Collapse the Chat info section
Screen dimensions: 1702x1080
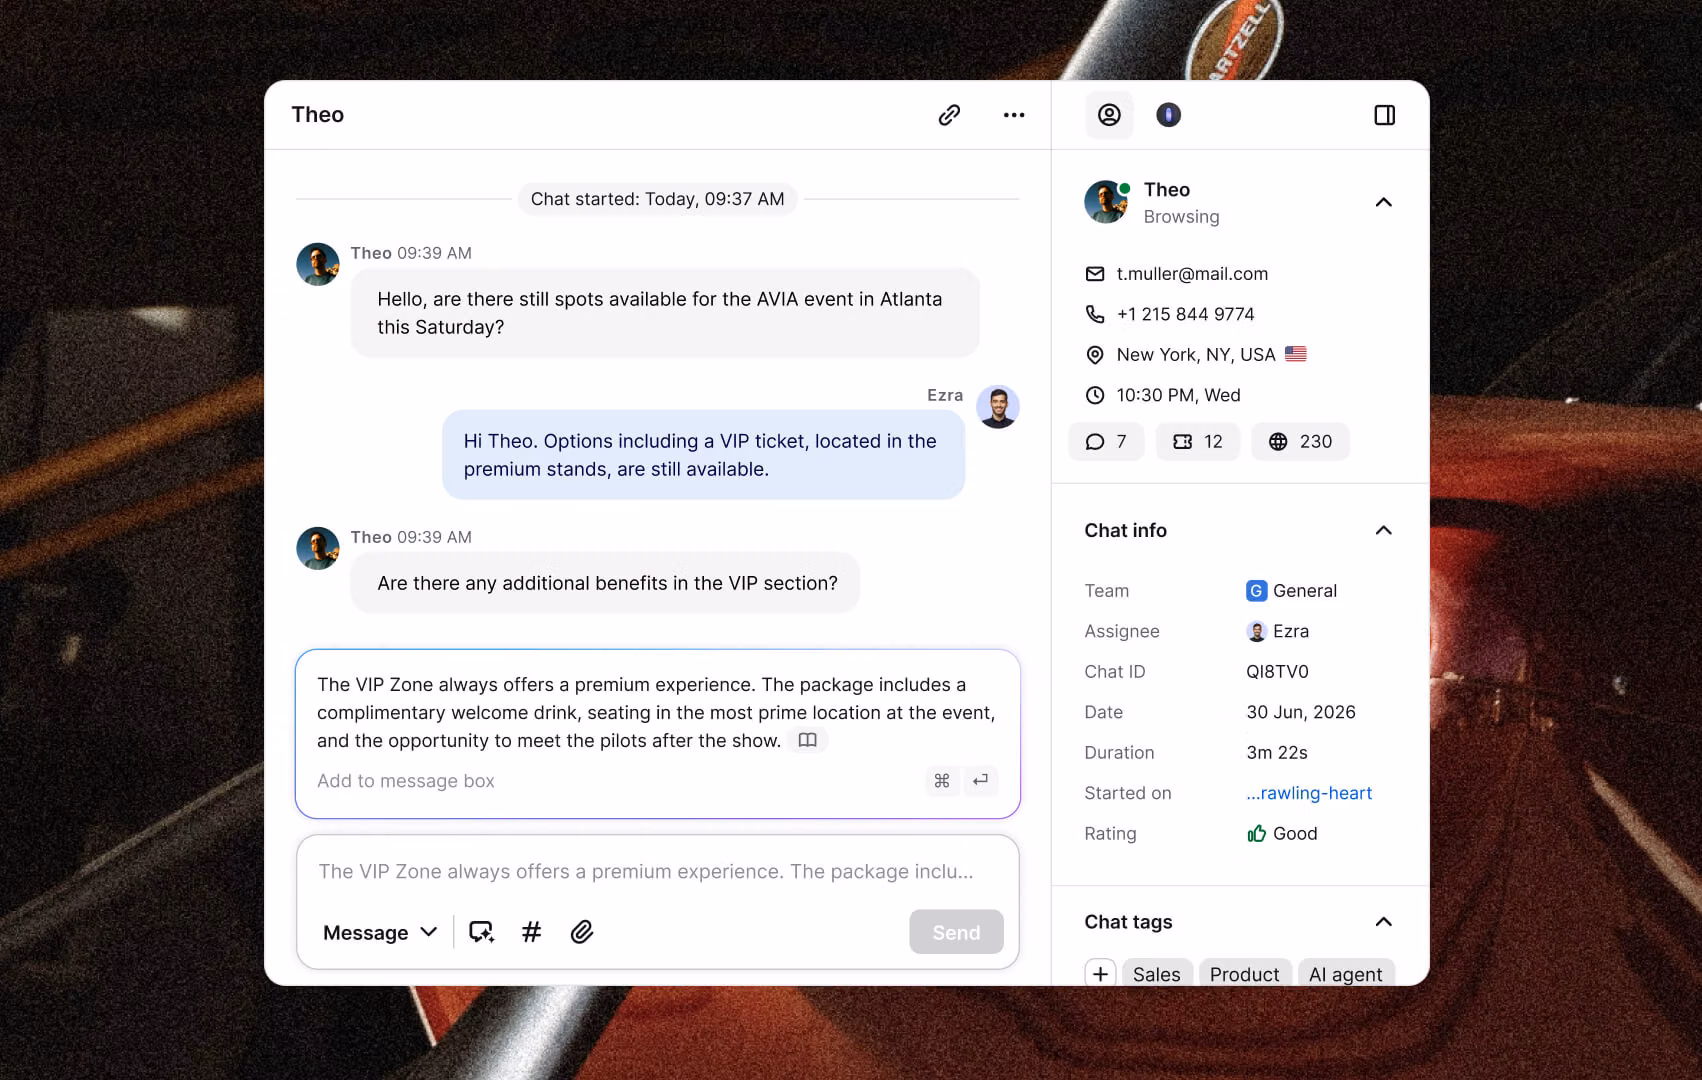pyautogui.click(x=1383, y=530)
